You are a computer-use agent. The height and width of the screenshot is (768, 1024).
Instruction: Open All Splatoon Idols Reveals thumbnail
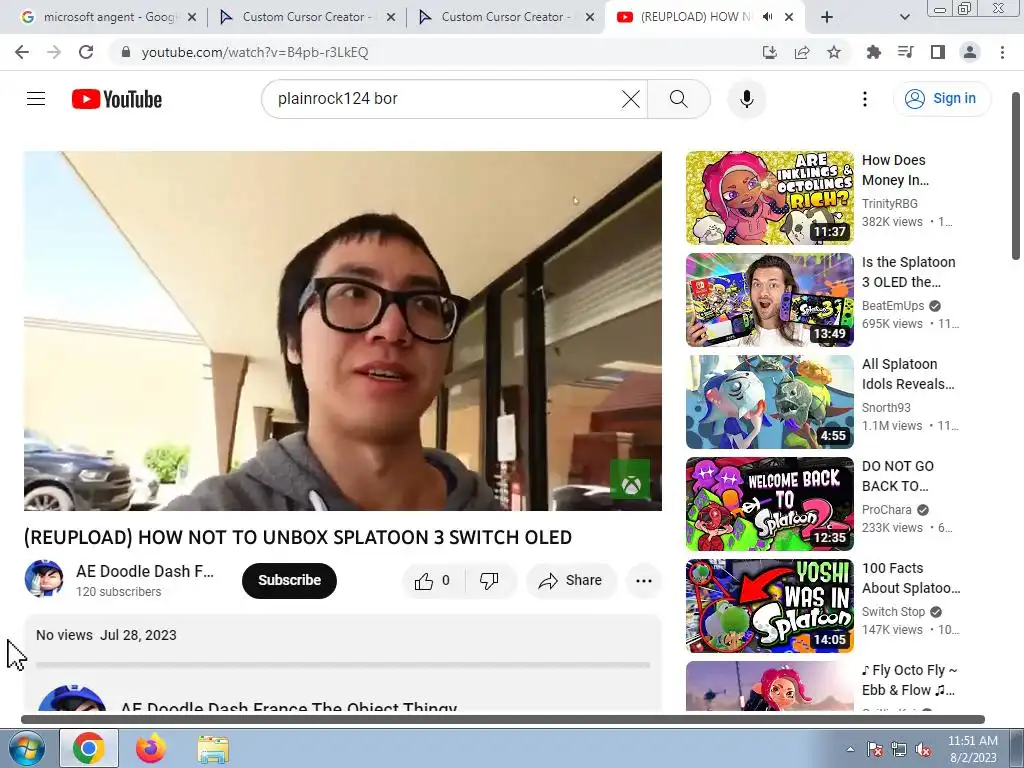[770, 402]
